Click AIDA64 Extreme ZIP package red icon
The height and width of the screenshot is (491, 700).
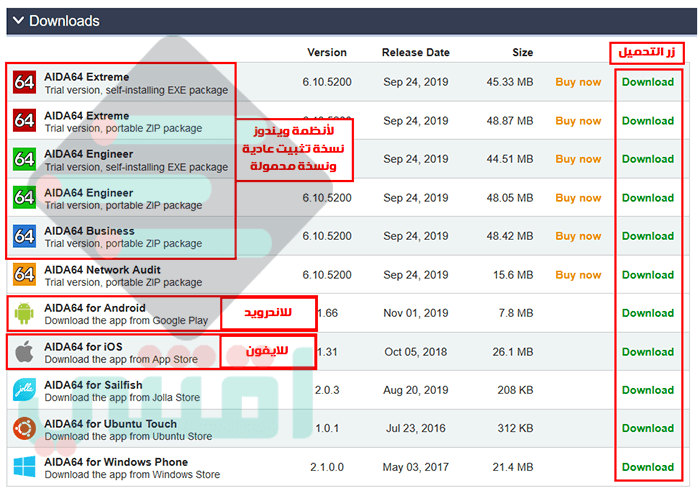[24, 121]
